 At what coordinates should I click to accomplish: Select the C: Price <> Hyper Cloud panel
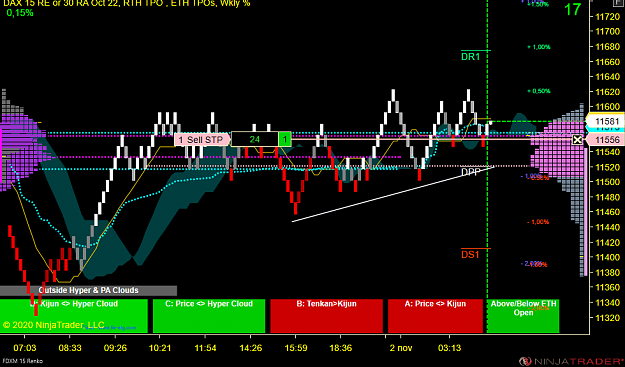[209, 316]
